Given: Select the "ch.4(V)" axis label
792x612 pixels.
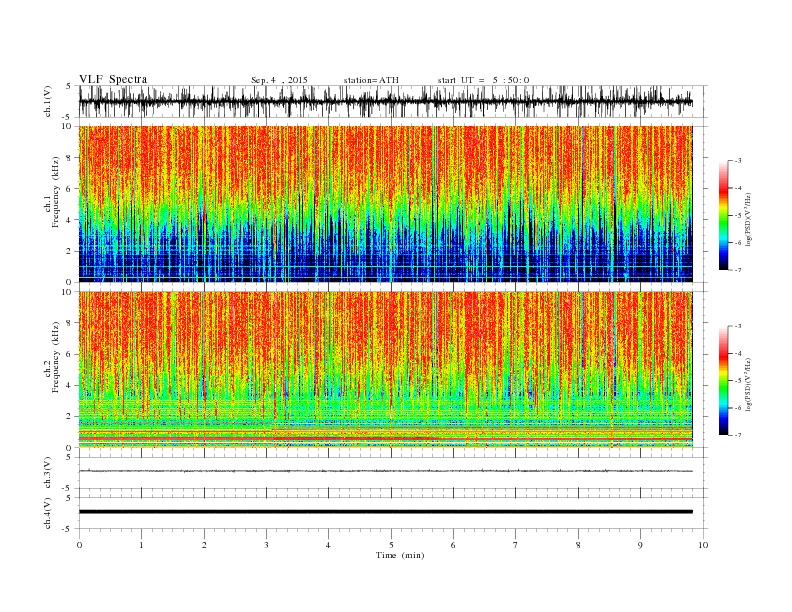Looking at the screenshot, I should [x=48, y=514].
